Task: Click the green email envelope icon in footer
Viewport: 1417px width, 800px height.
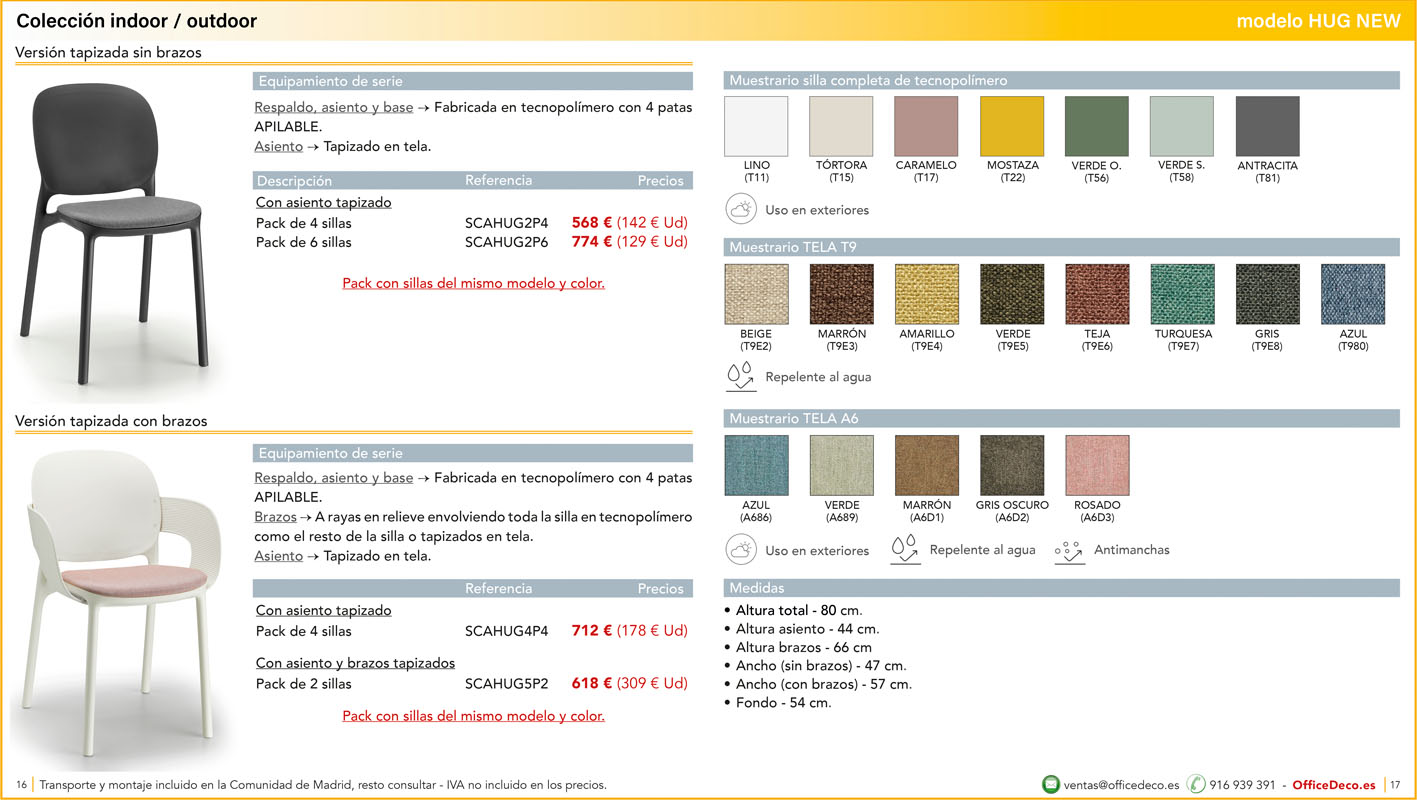Action: pos(1050,784)
